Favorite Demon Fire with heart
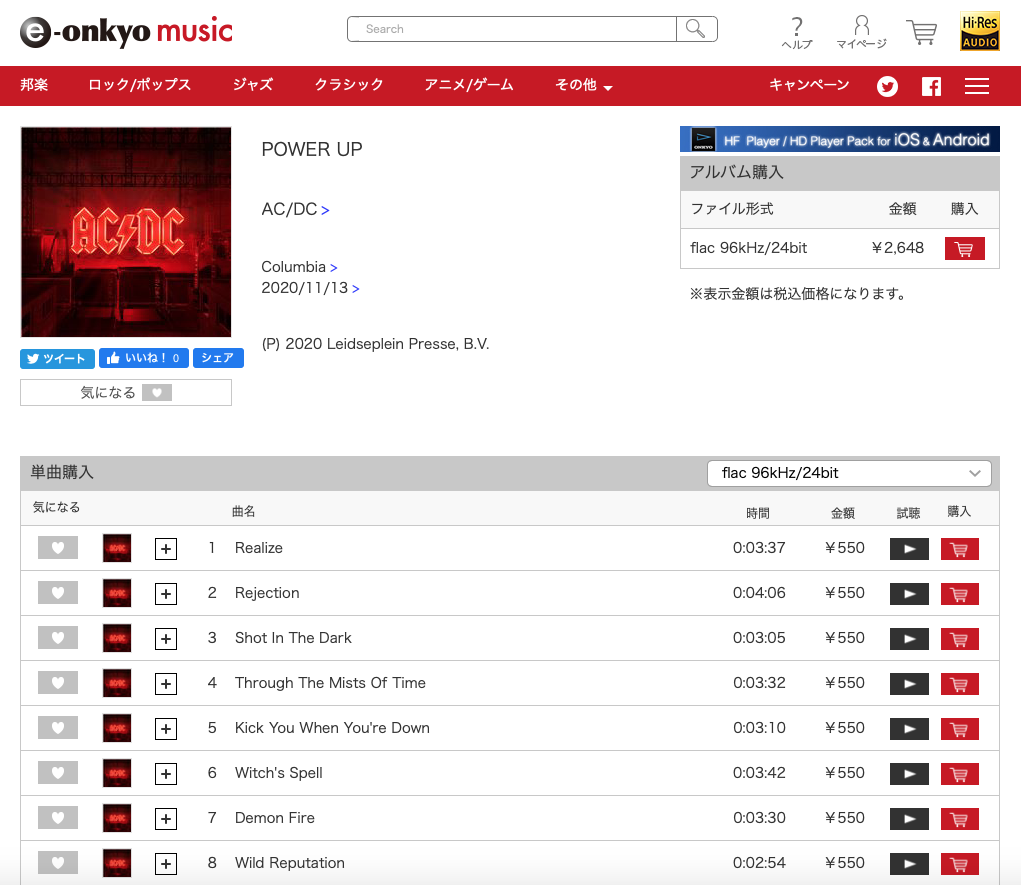This screenshot has height=885, width=1021. point(58,817)
